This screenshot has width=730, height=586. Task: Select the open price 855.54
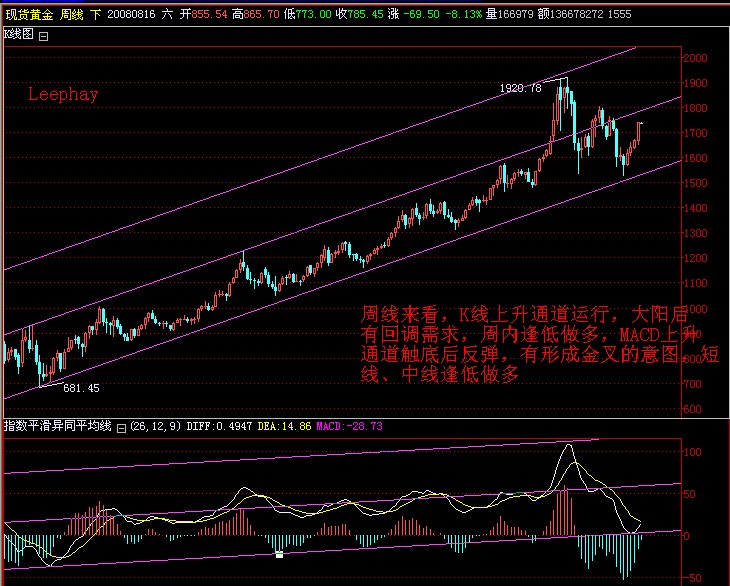point(209,14)
